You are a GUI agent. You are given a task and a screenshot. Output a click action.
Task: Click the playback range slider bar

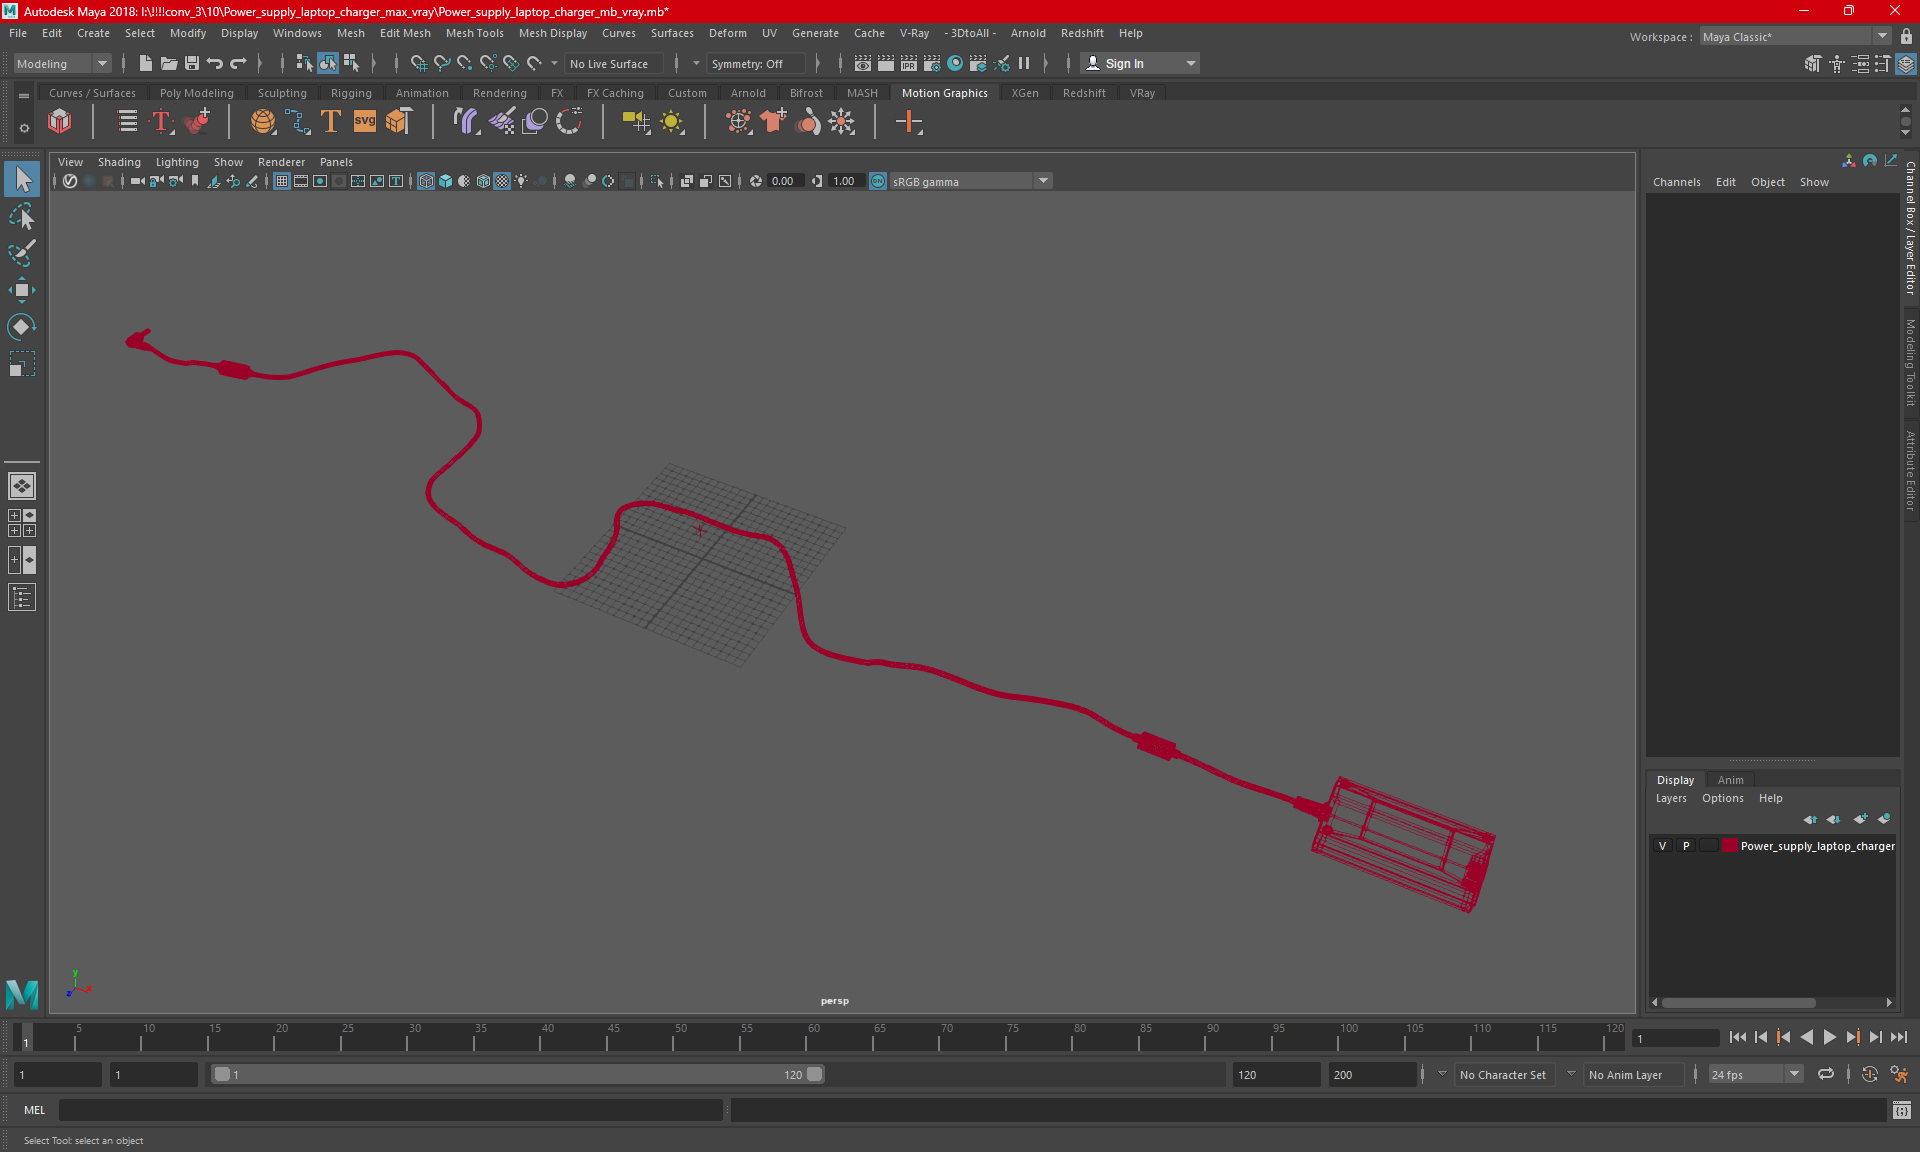point(518,1074)
